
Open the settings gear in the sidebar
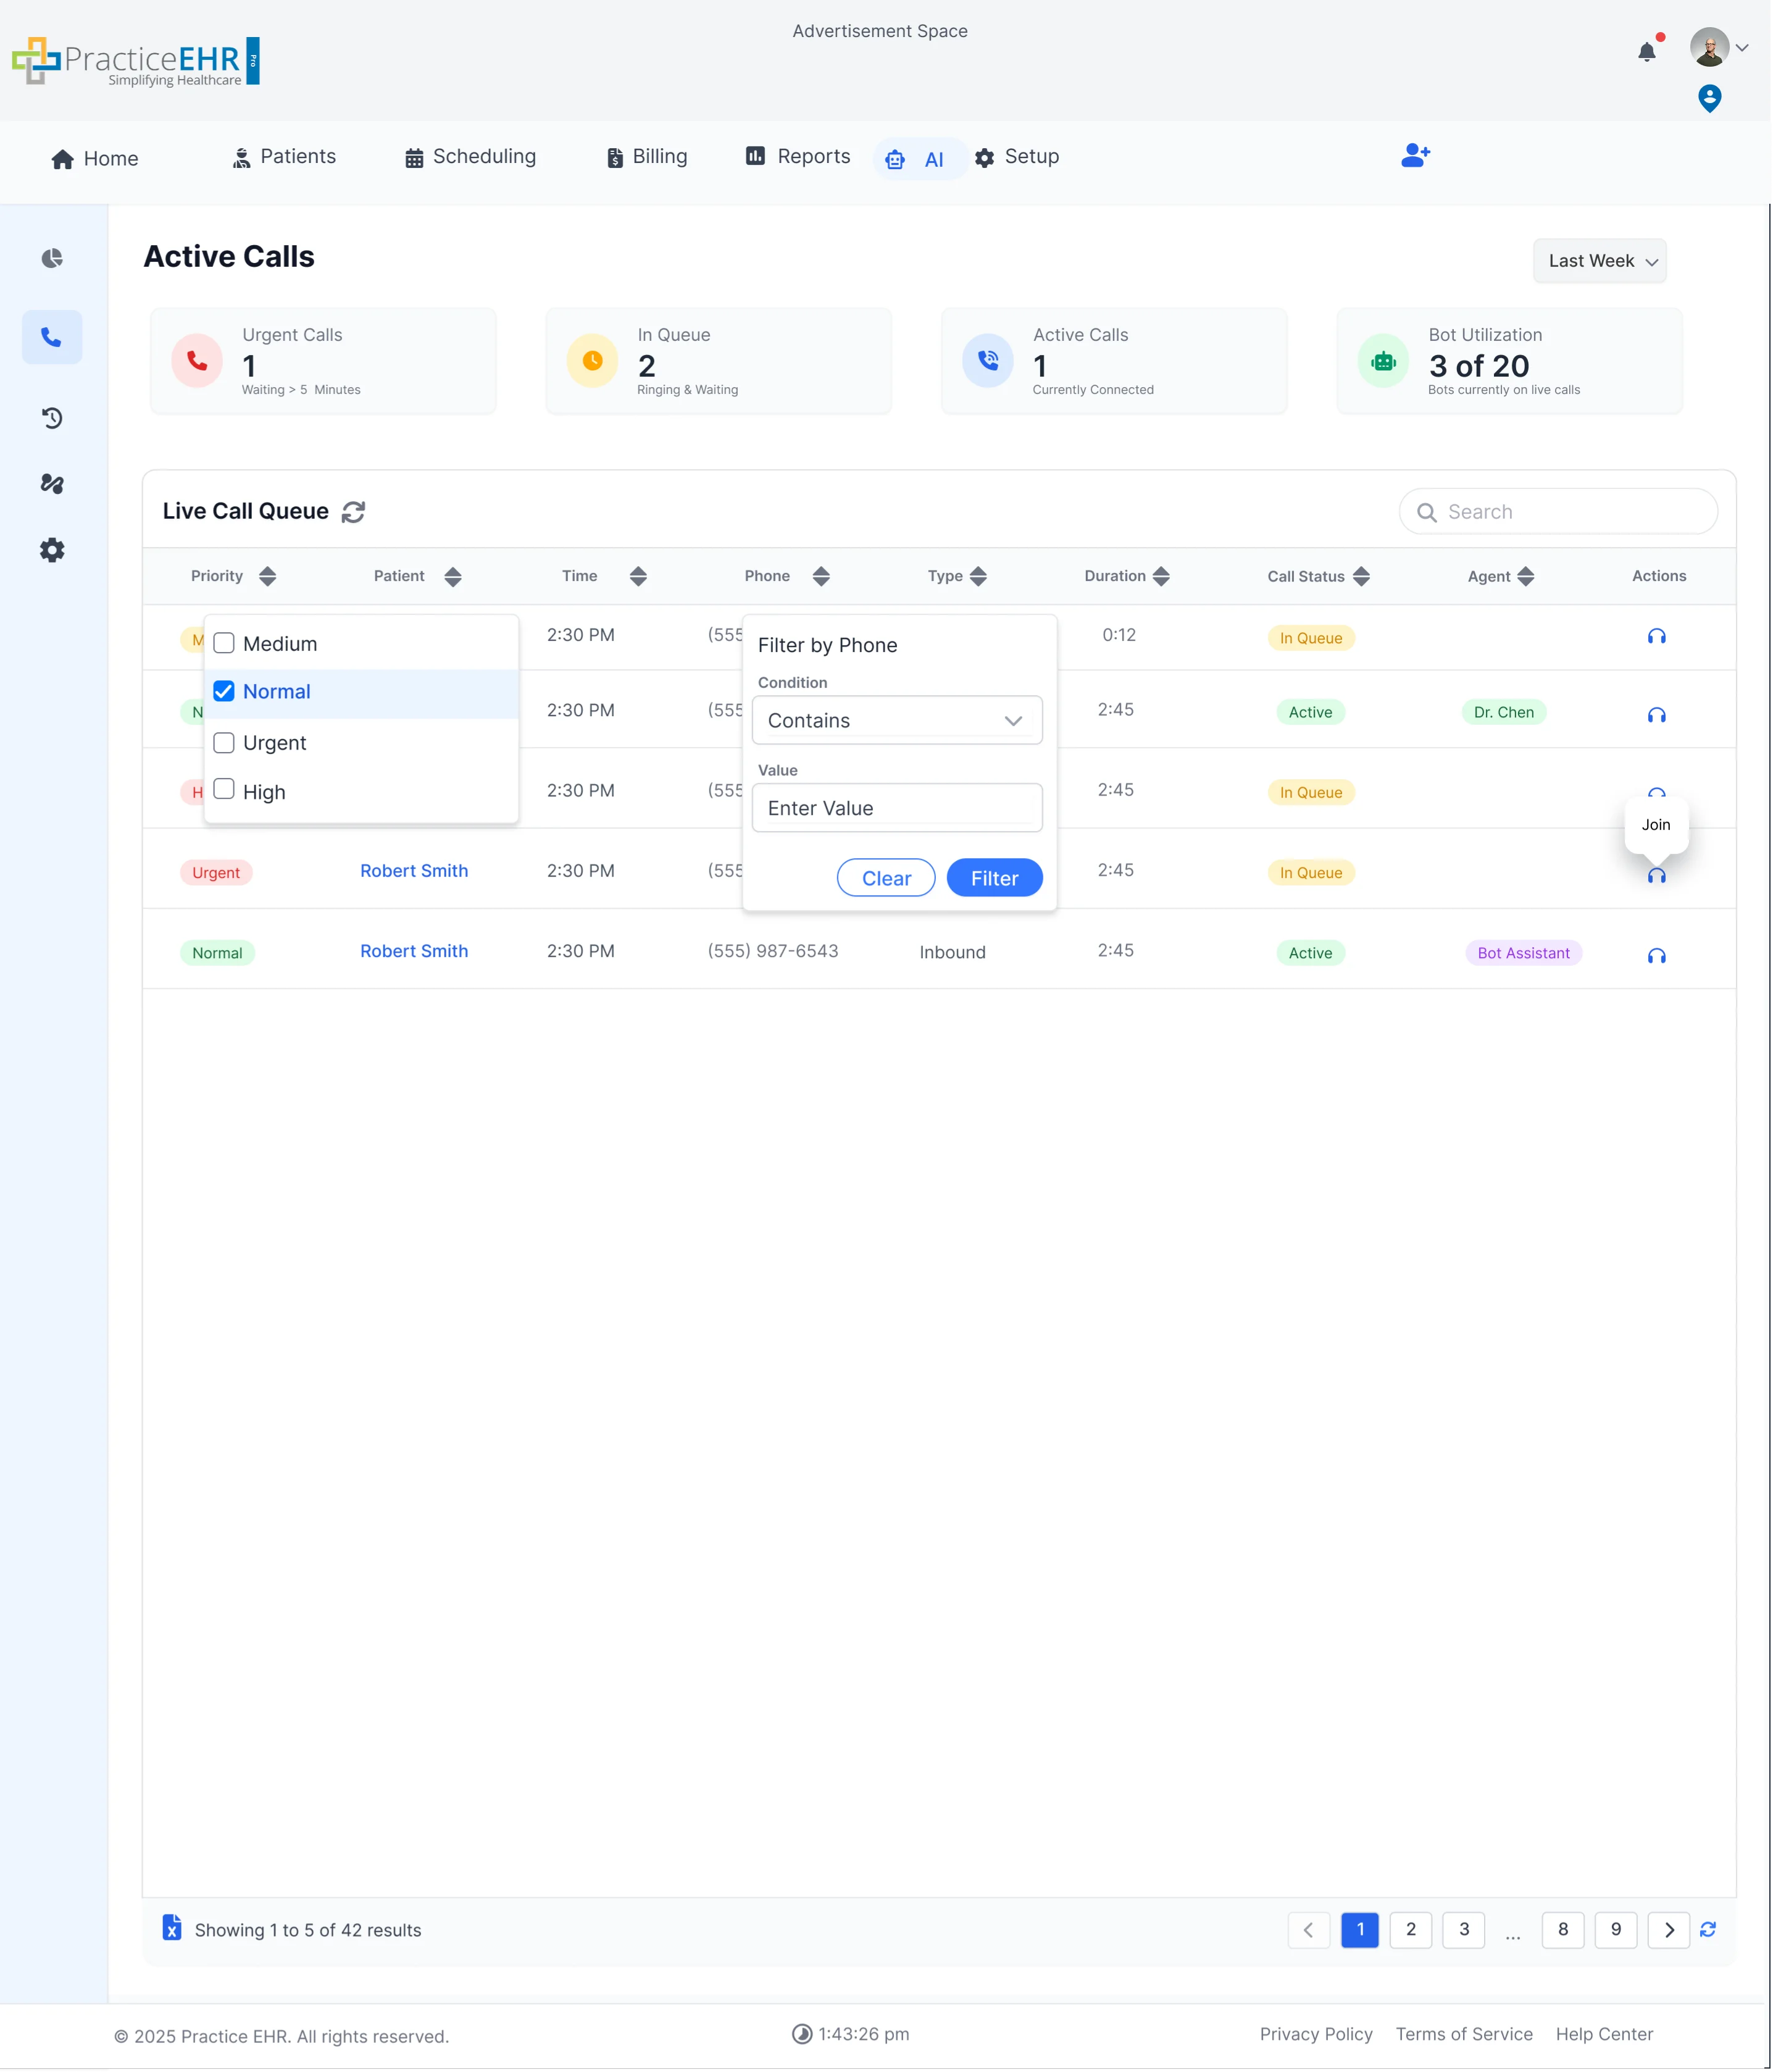point(52,550)
